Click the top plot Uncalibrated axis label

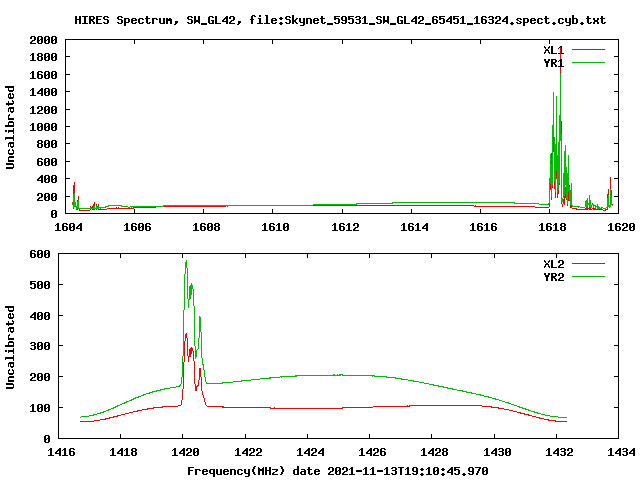tap(10, 127)
